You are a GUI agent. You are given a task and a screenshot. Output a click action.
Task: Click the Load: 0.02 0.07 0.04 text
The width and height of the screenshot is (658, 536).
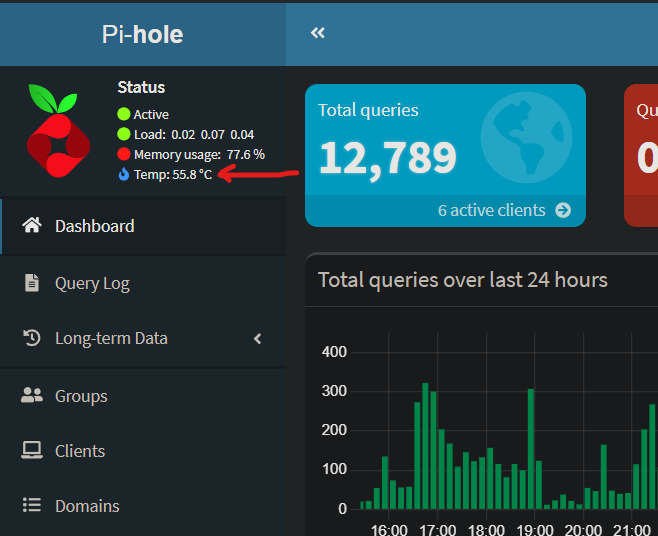click(x=194, y=134)
